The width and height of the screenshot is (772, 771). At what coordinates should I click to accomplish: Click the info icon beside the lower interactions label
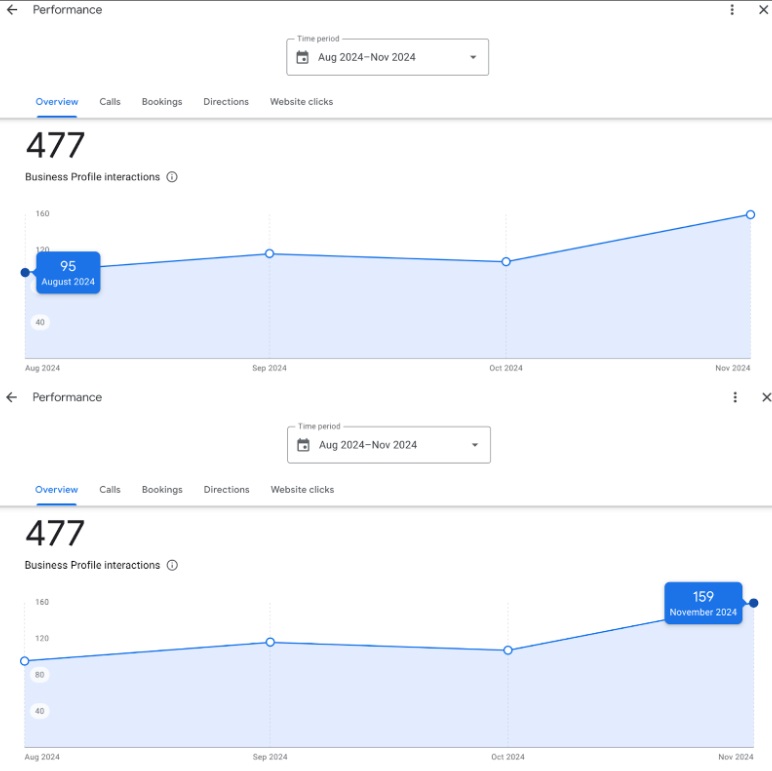tap(172, 565)
